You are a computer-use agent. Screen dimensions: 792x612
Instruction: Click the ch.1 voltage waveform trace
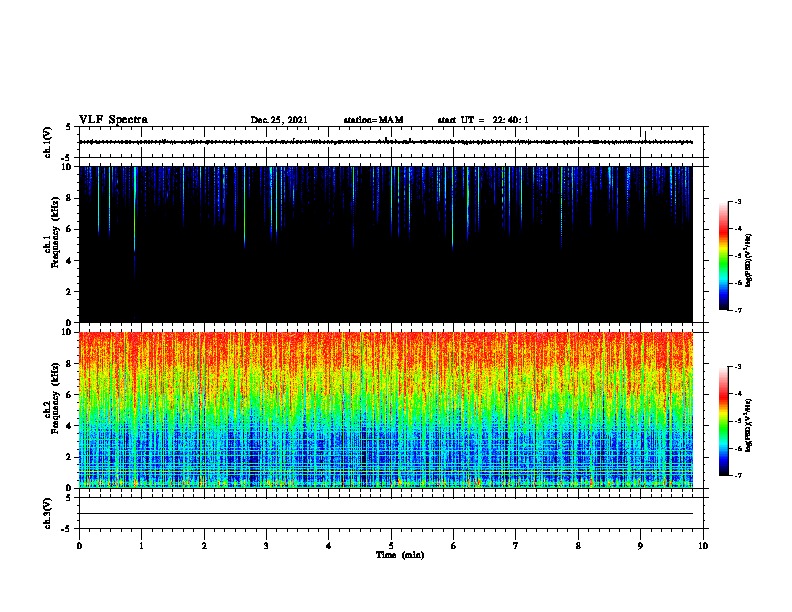(x=386, y=142)
